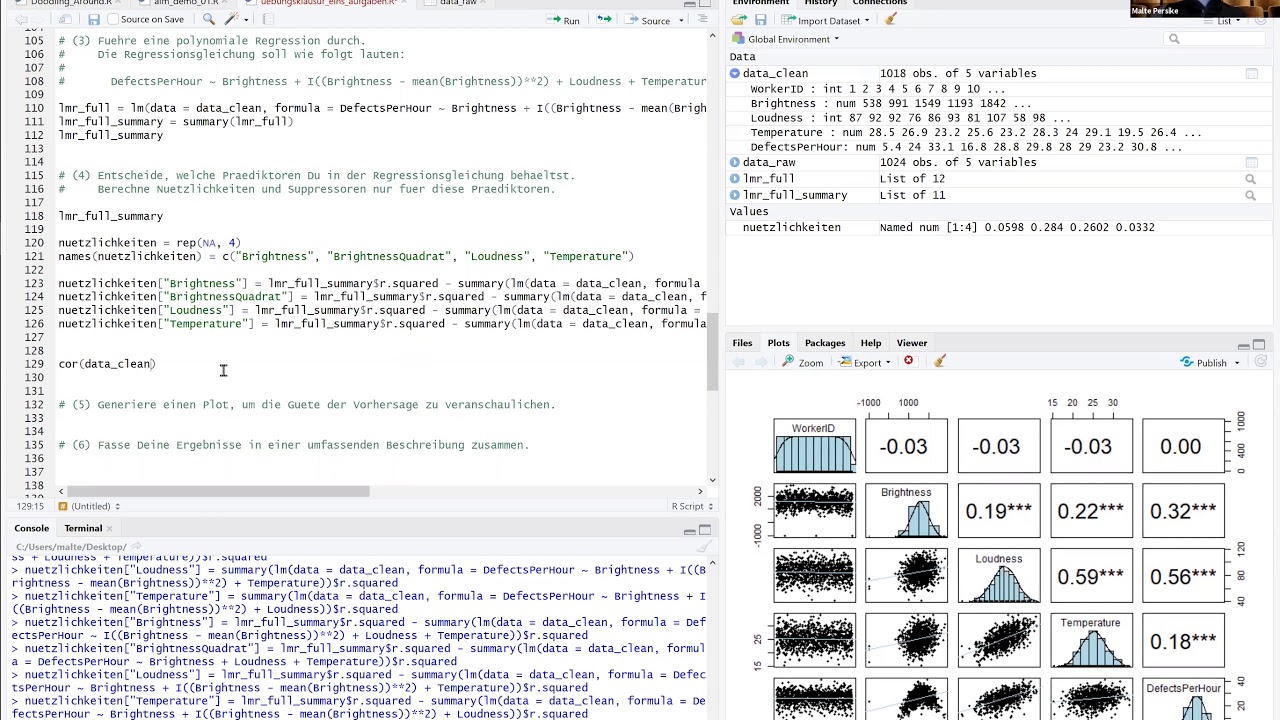
Task: Maximize the Plots pane
Action: [x=1259, y=345]
